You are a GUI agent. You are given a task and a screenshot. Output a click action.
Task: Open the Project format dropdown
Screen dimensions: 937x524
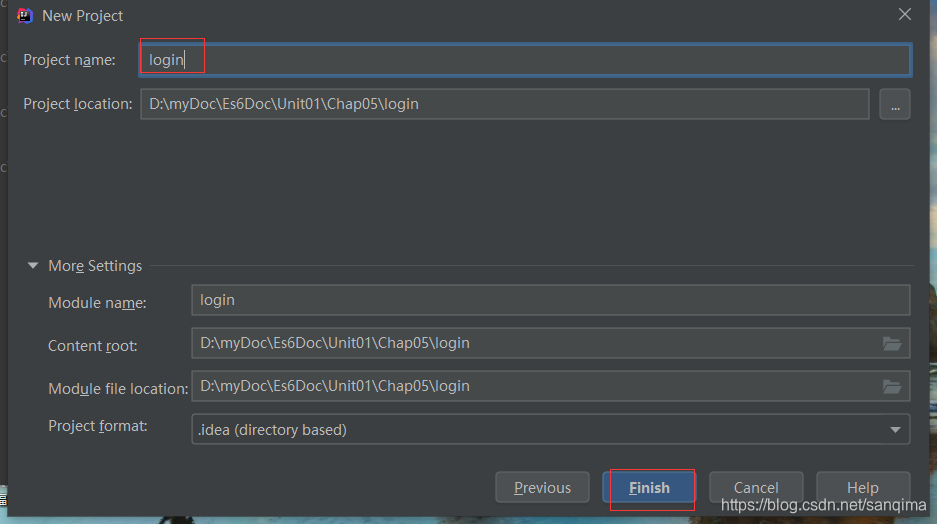point(550,429)
